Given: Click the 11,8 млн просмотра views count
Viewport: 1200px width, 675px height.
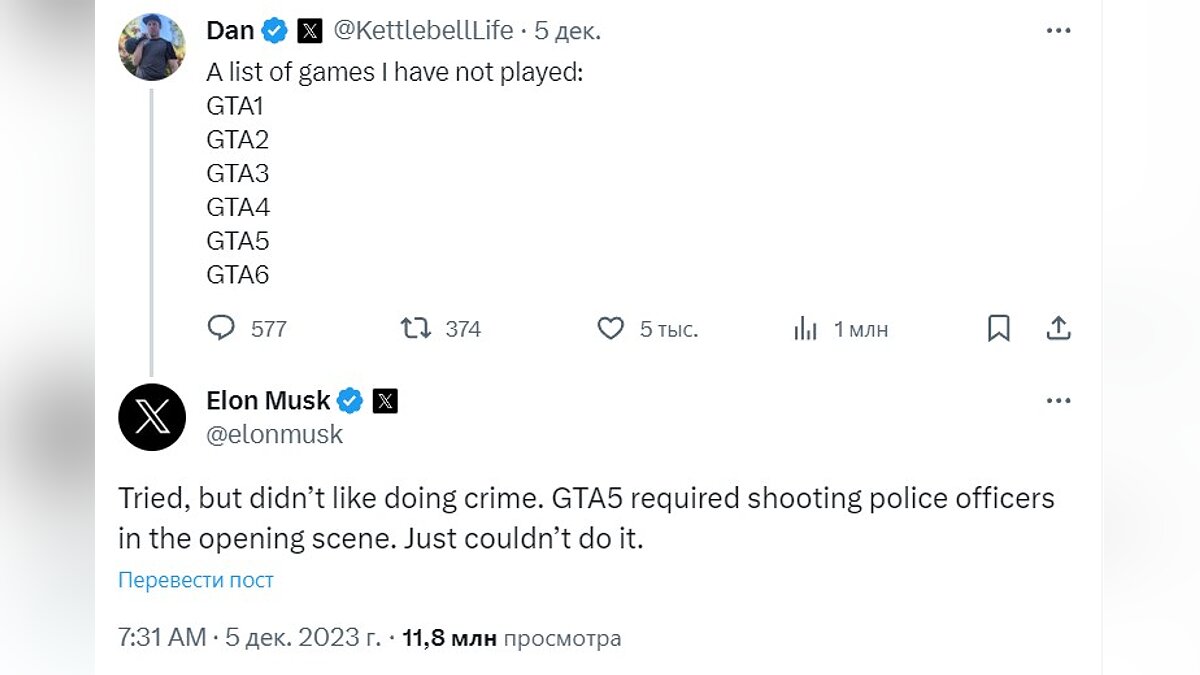Looking at the screenshot, I should click(511, 638).
